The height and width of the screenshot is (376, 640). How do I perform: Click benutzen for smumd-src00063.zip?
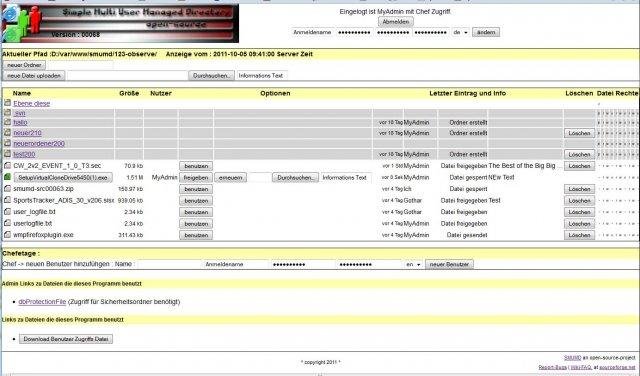pos(196,189)
